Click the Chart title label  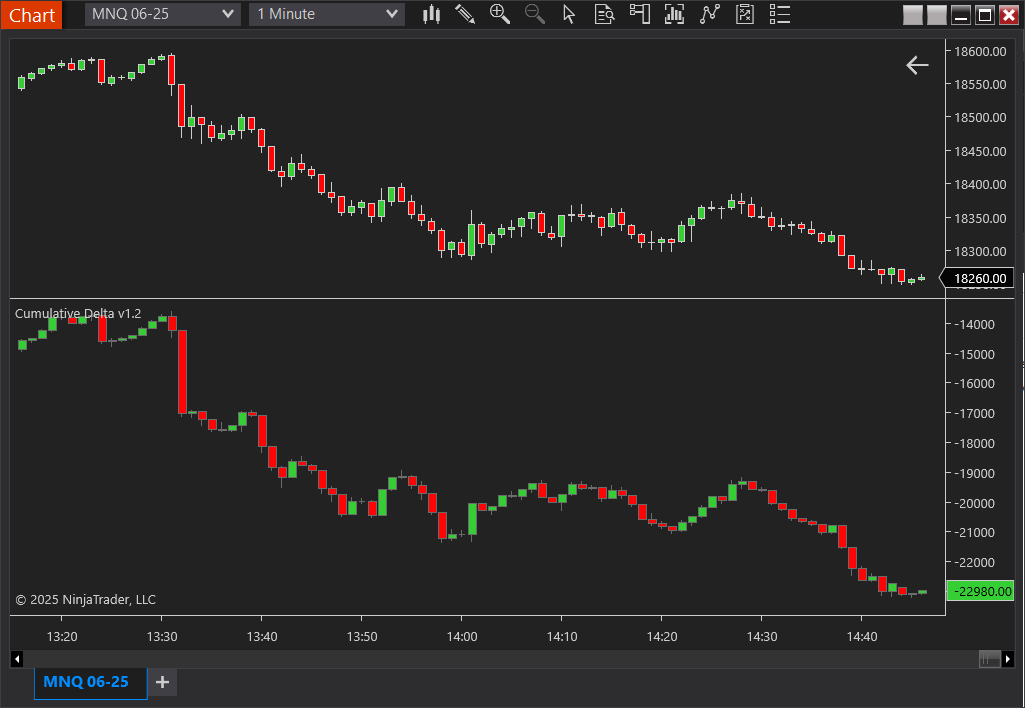tap(32, 14)
